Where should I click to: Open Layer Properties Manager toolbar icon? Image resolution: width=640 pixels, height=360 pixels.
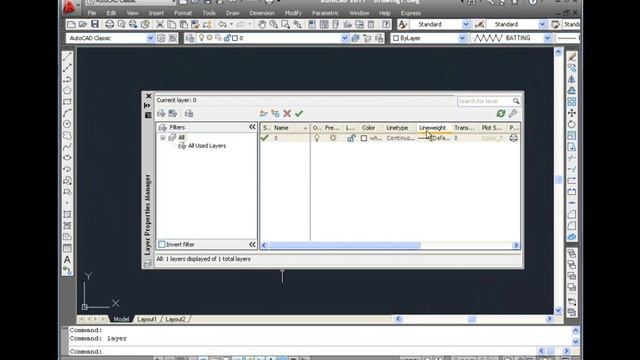pos(190,38)
